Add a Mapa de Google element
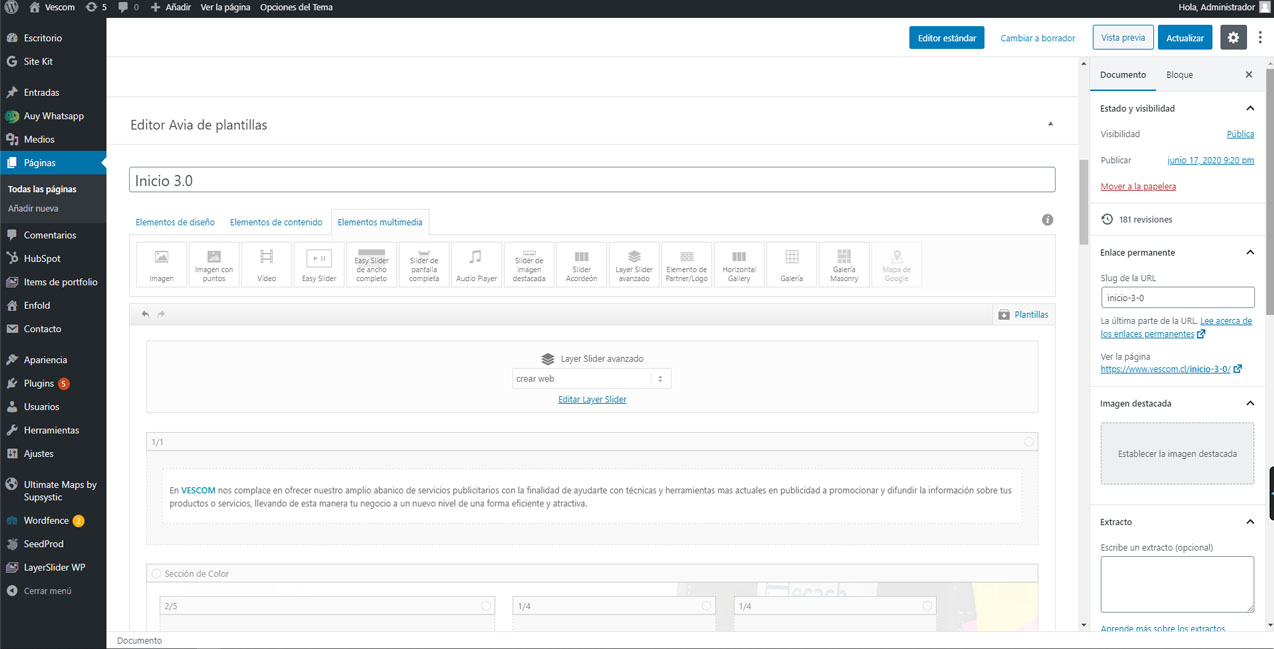 pyautogui.click(x=896, y=264)
